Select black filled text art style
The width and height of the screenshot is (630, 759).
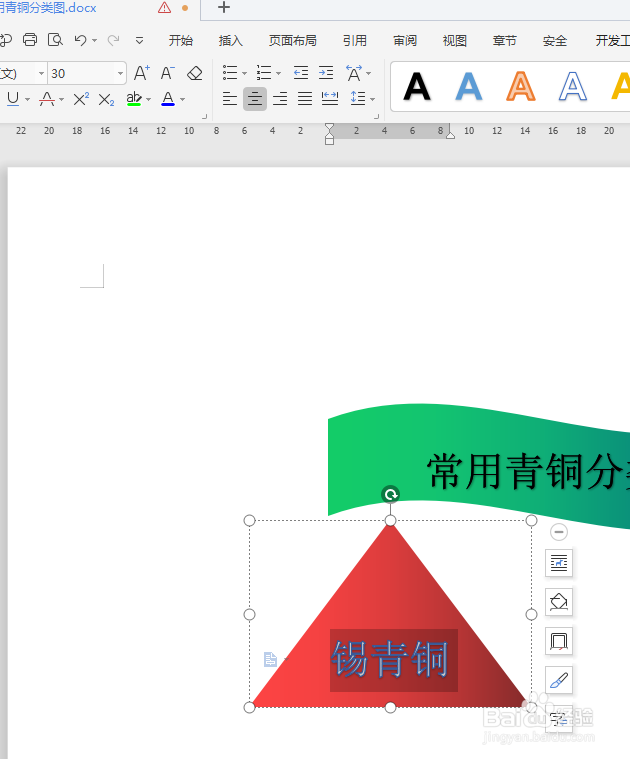tap(417, 87)
